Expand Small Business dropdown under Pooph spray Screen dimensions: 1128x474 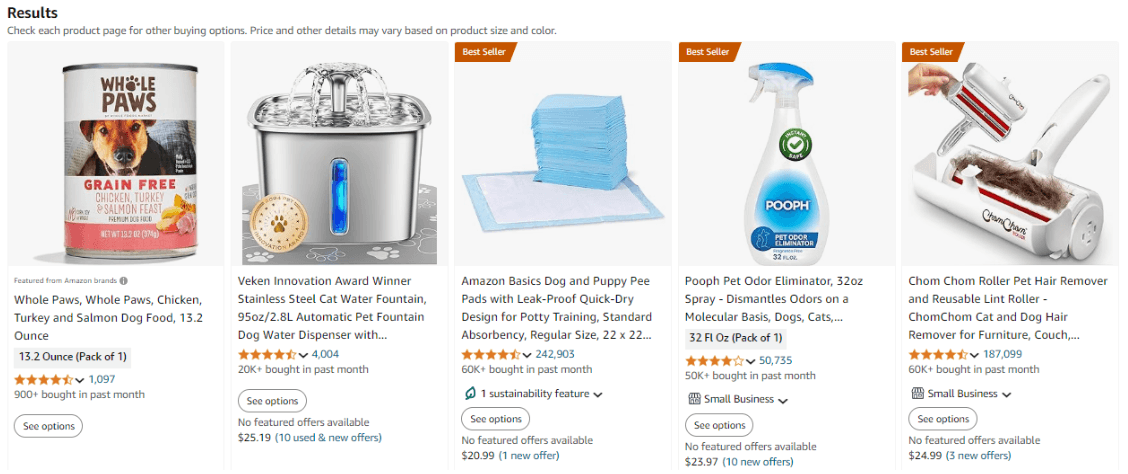tap(783, 400)
